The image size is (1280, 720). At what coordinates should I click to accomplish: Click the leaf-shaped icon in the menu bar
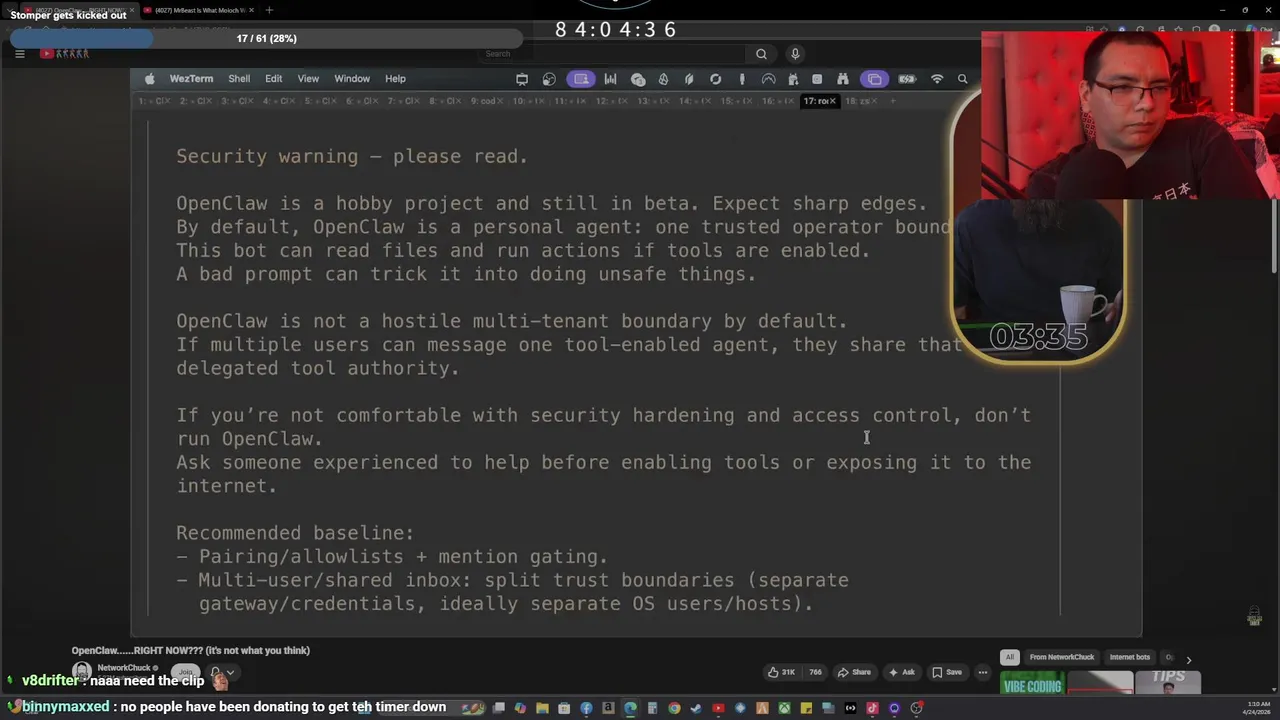click(689, 79)
